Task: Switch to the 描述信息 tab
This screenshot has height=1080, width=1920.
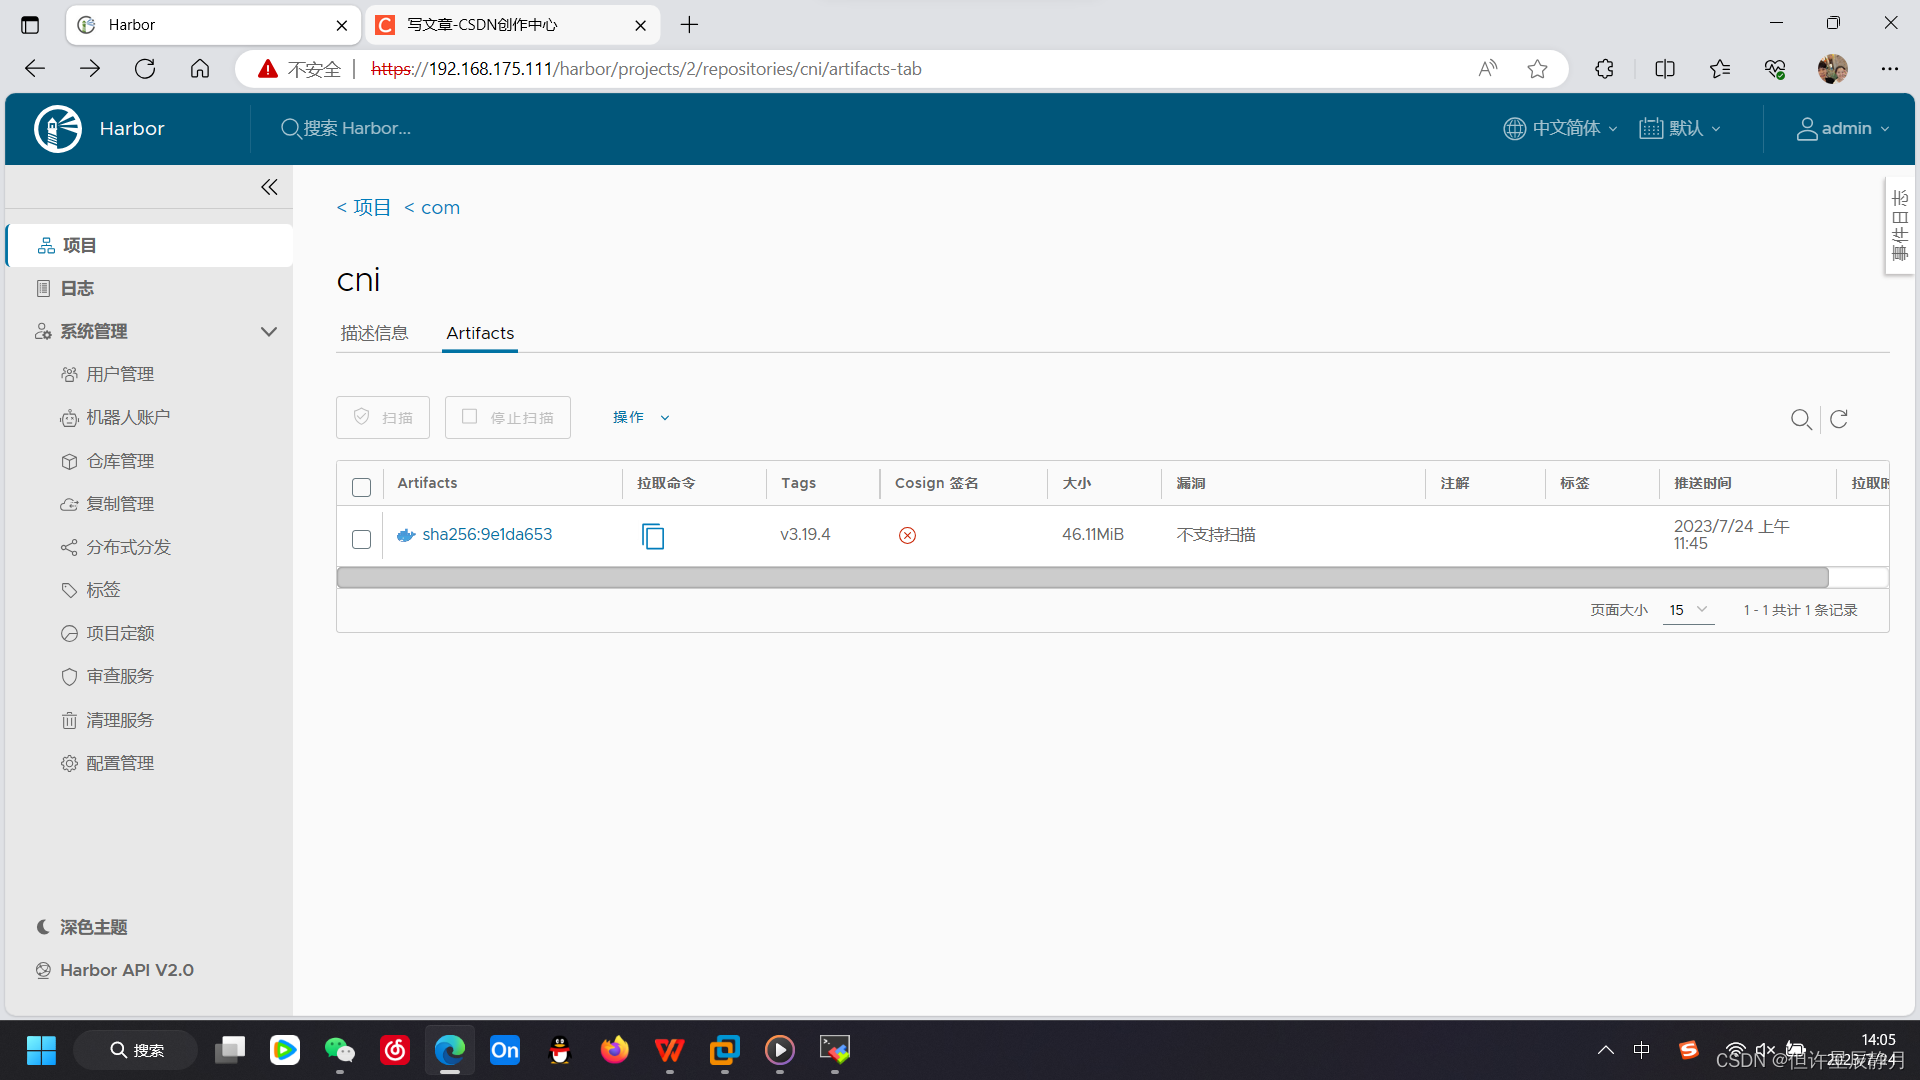Action: click(374, 332)
